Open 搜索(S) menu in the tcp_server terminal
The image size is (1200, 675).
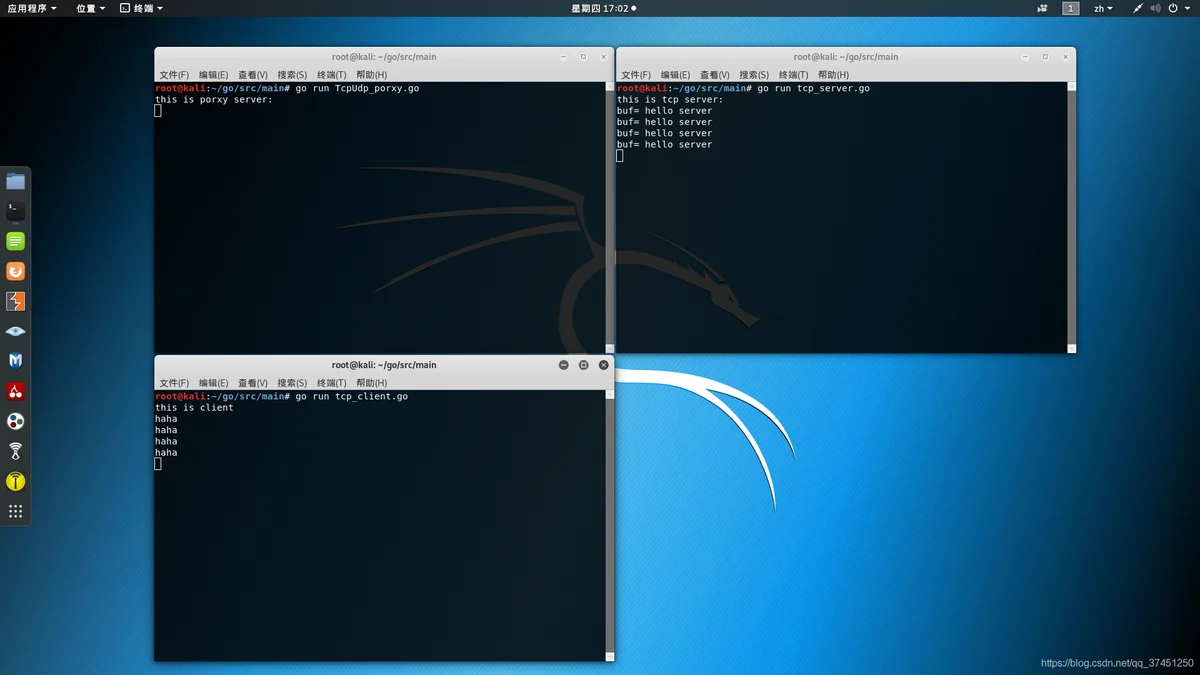click(754, 75)
